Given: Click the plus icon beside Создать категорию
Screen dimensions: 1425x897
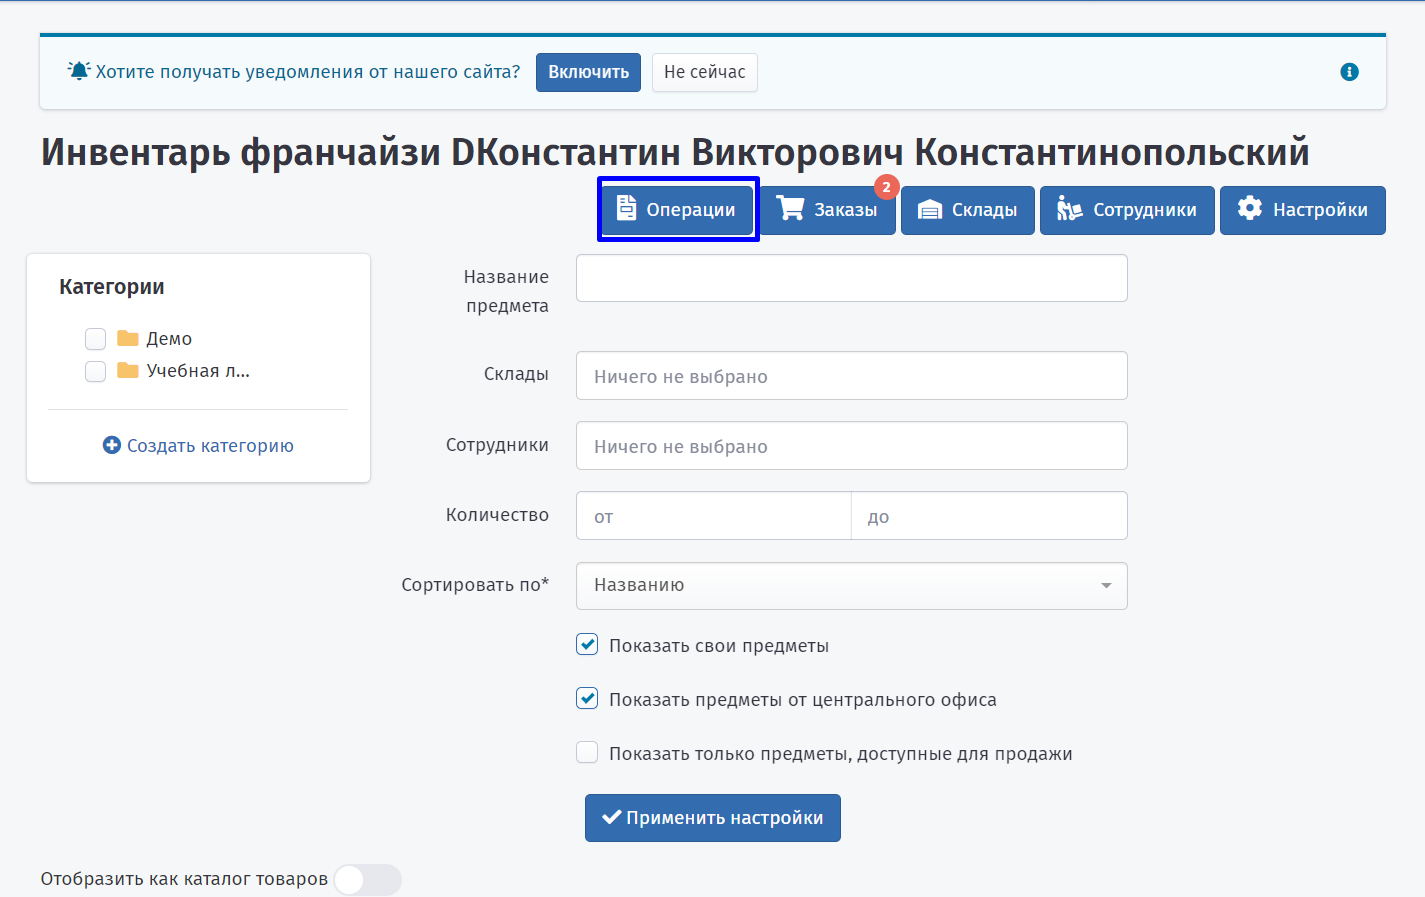Looking at the screenshot, I should [112, 445].
